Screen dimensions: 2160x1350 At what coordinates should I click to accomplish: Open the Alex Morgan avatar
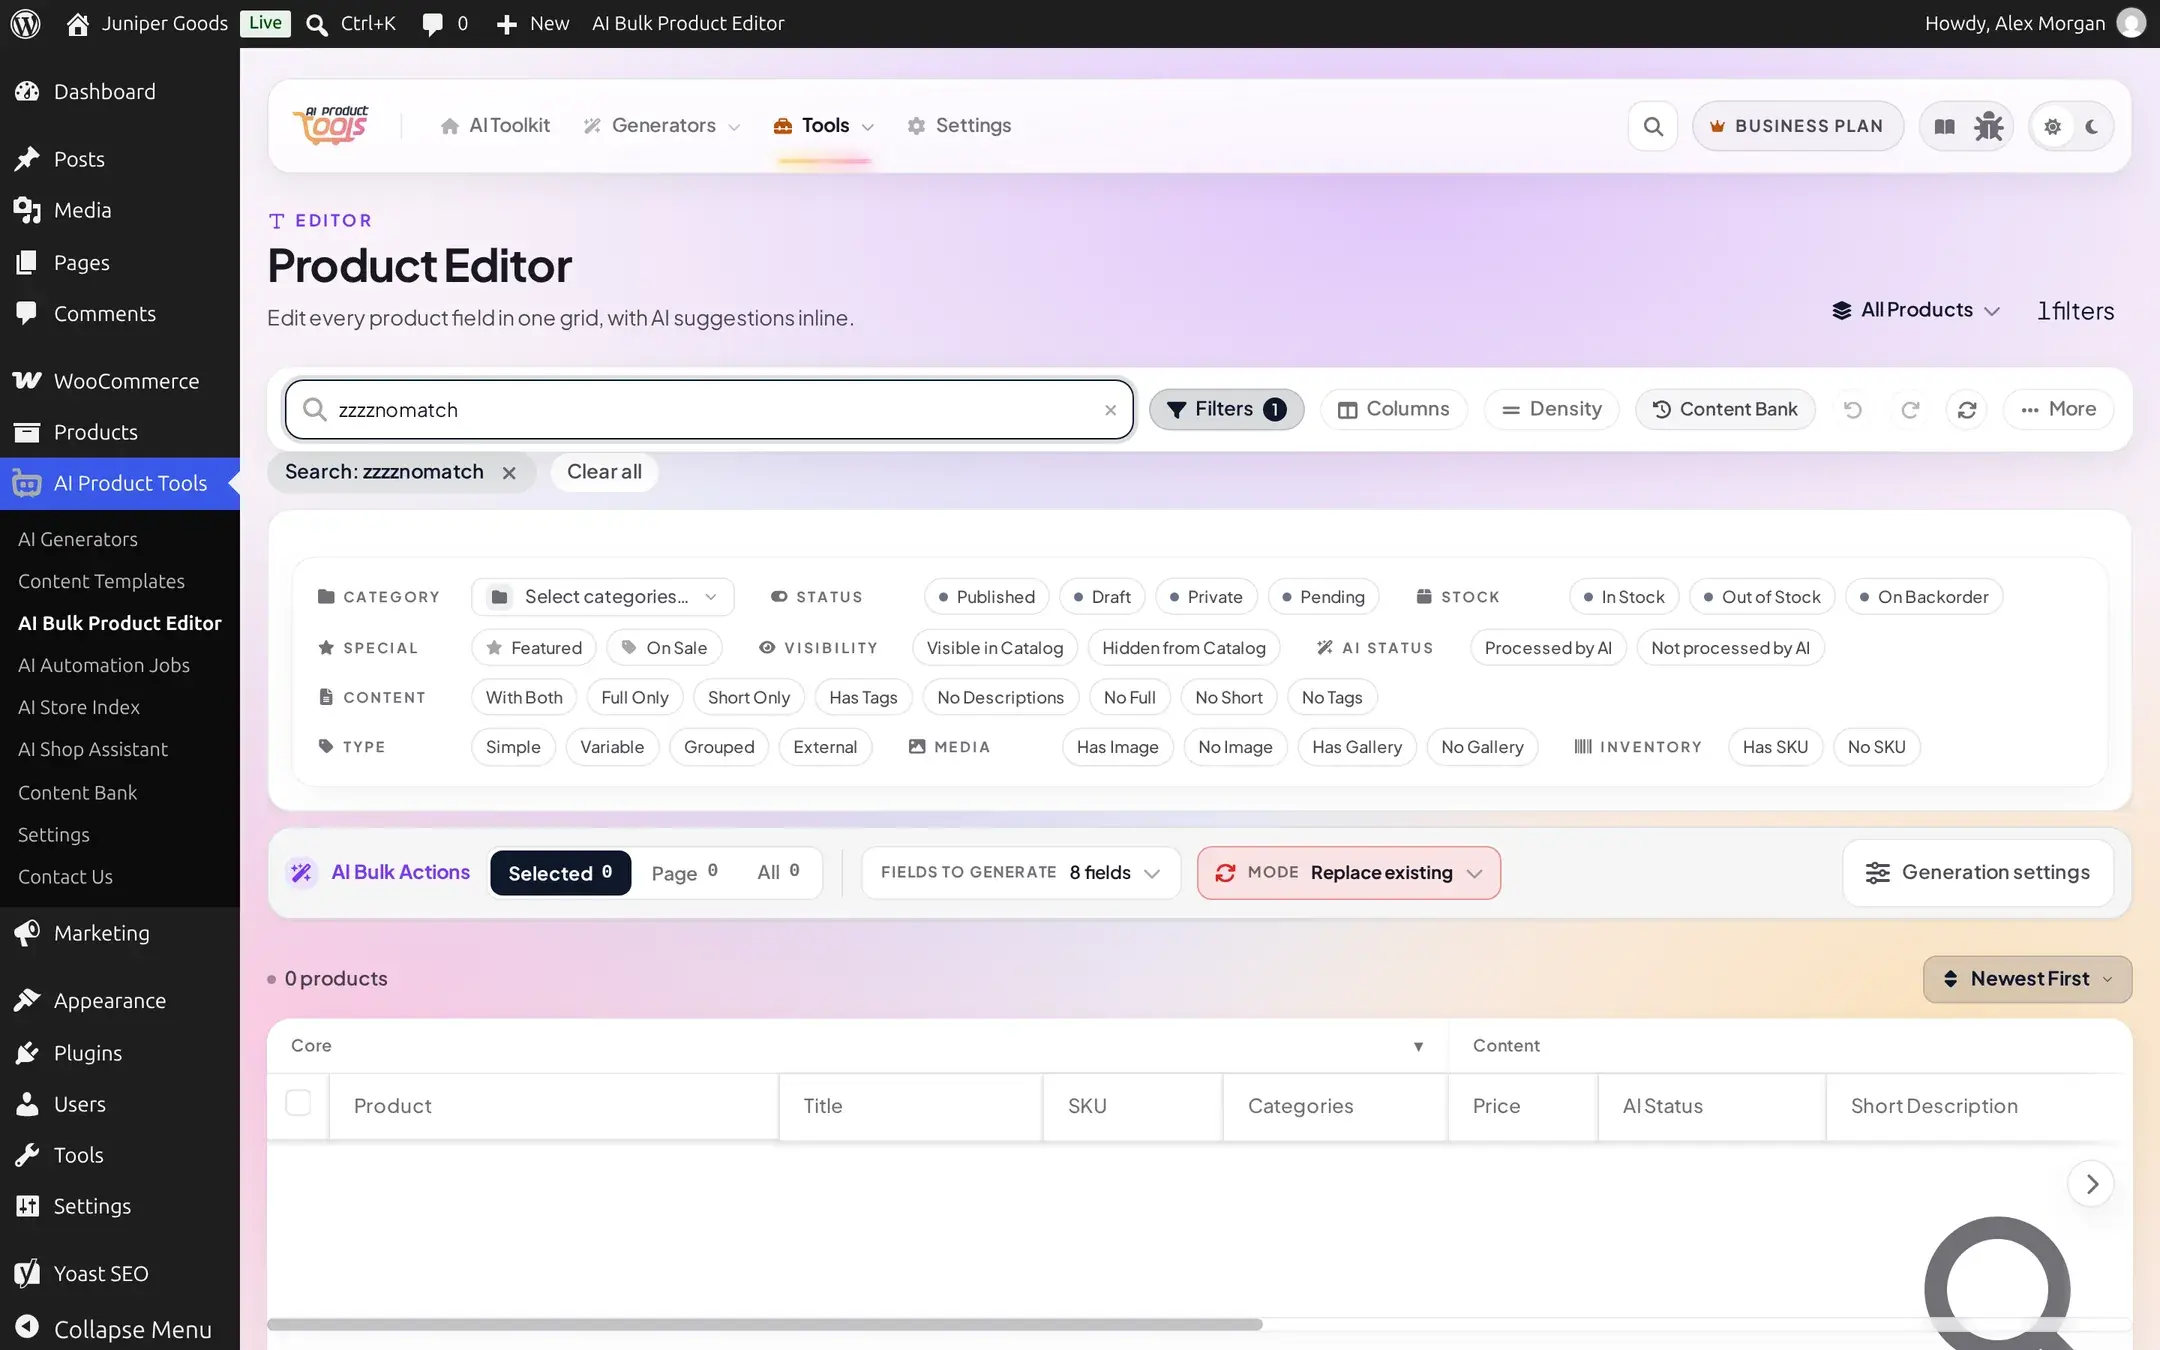tap(2131, 23)
